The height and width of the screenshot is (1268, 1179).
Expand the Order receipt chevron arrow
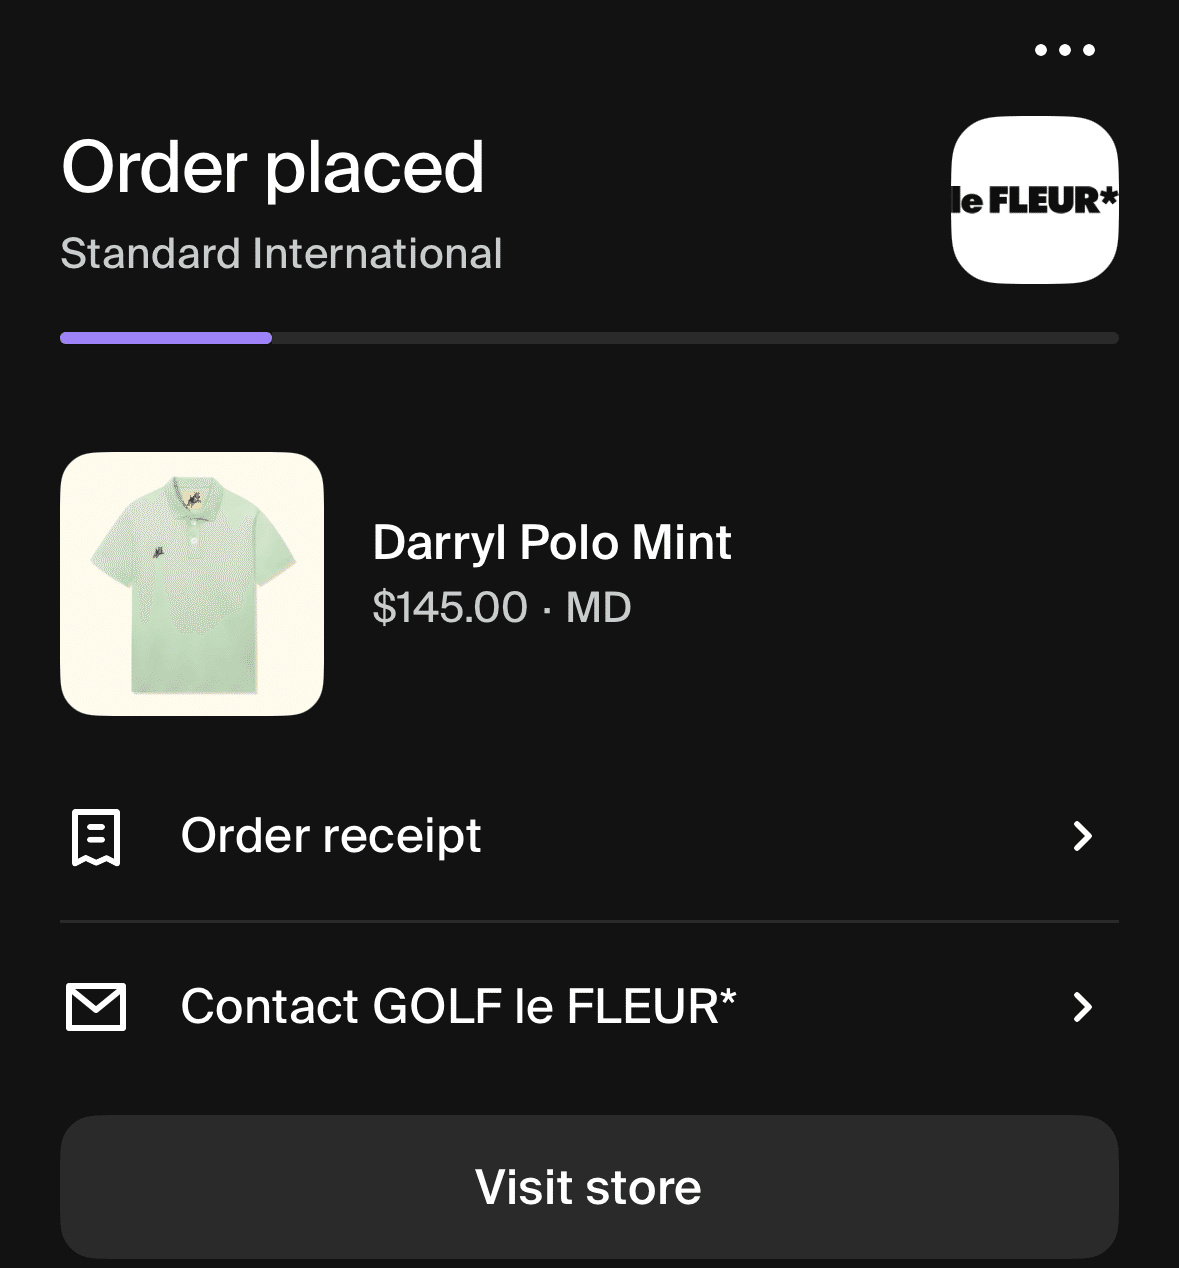1082,836
